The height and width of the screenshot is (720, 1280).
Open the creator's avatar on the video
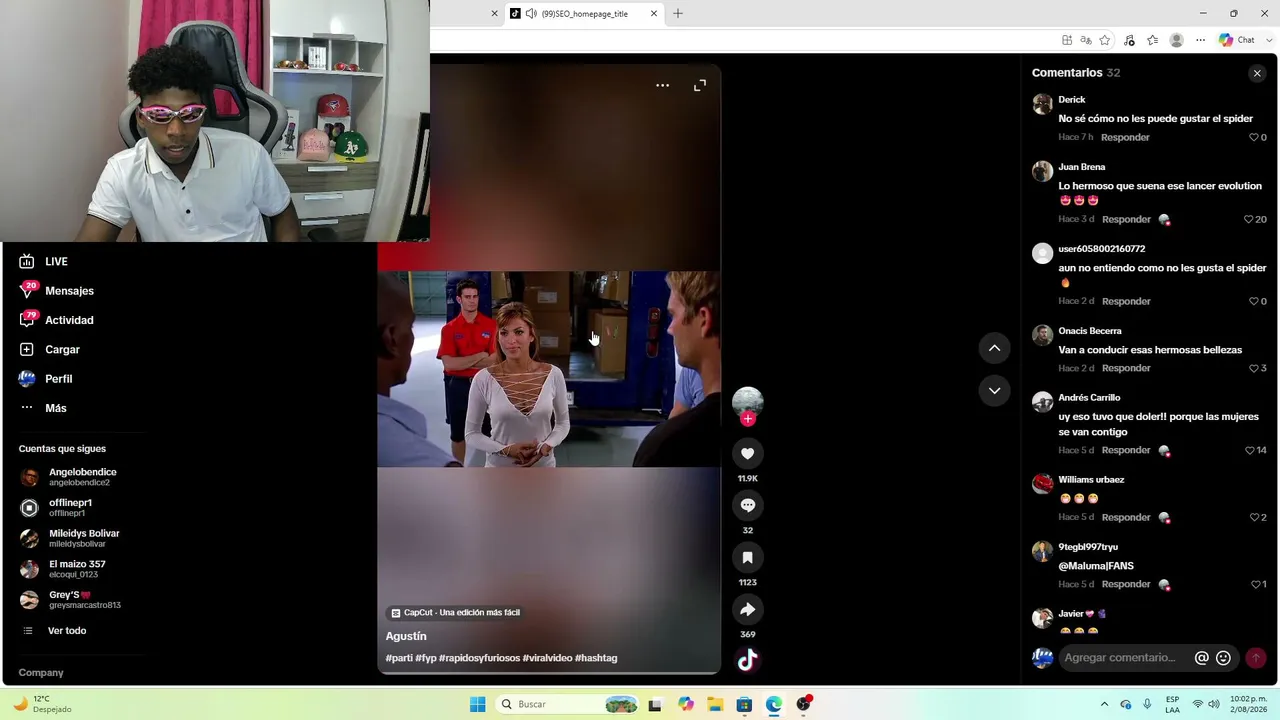click(x=747, y=402)
